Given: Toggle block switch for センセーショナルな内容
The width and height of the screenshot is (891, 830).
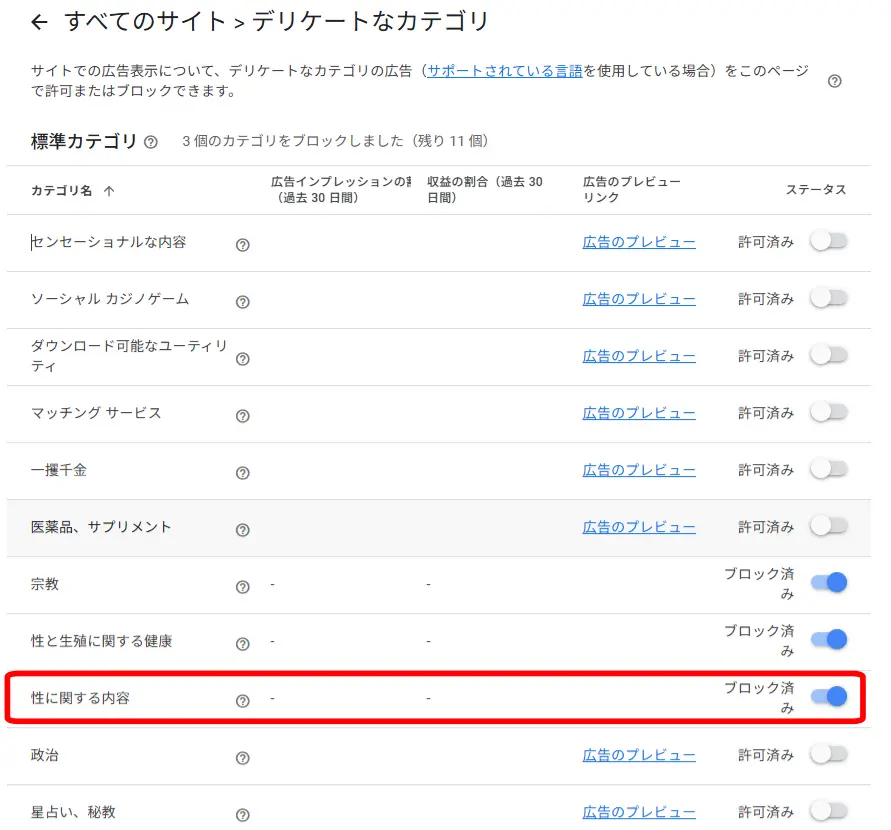Looking at the screenshot, I should click(x=828, y=241).
